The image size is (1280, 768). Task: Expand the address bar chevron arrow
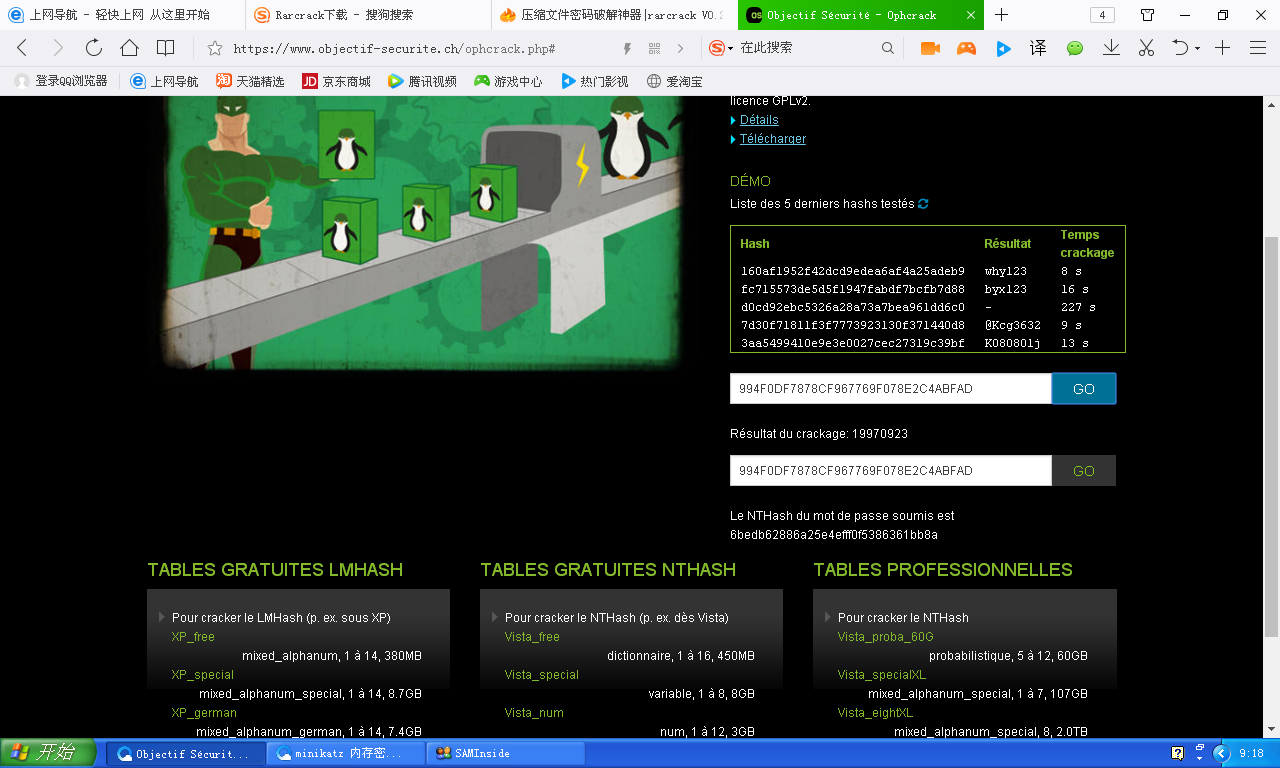tap(681, 48)
